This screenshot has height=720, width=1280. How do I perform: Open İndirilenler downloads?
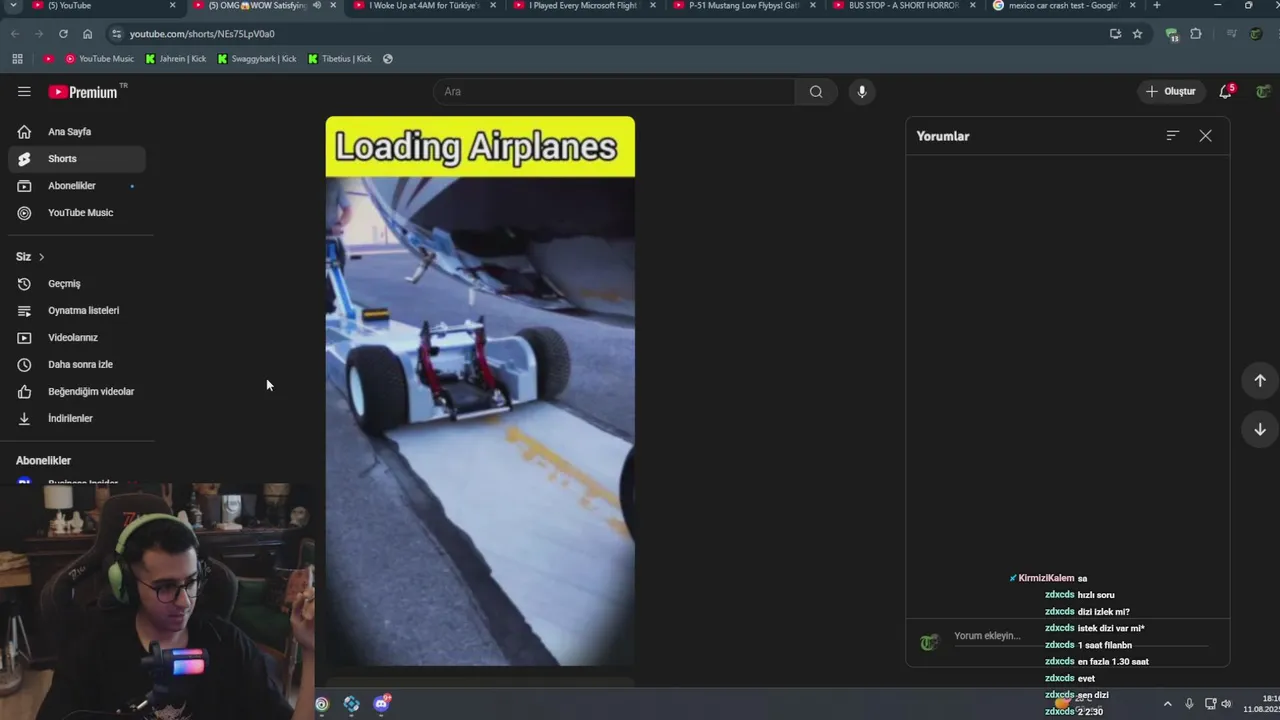click(77, 418)
